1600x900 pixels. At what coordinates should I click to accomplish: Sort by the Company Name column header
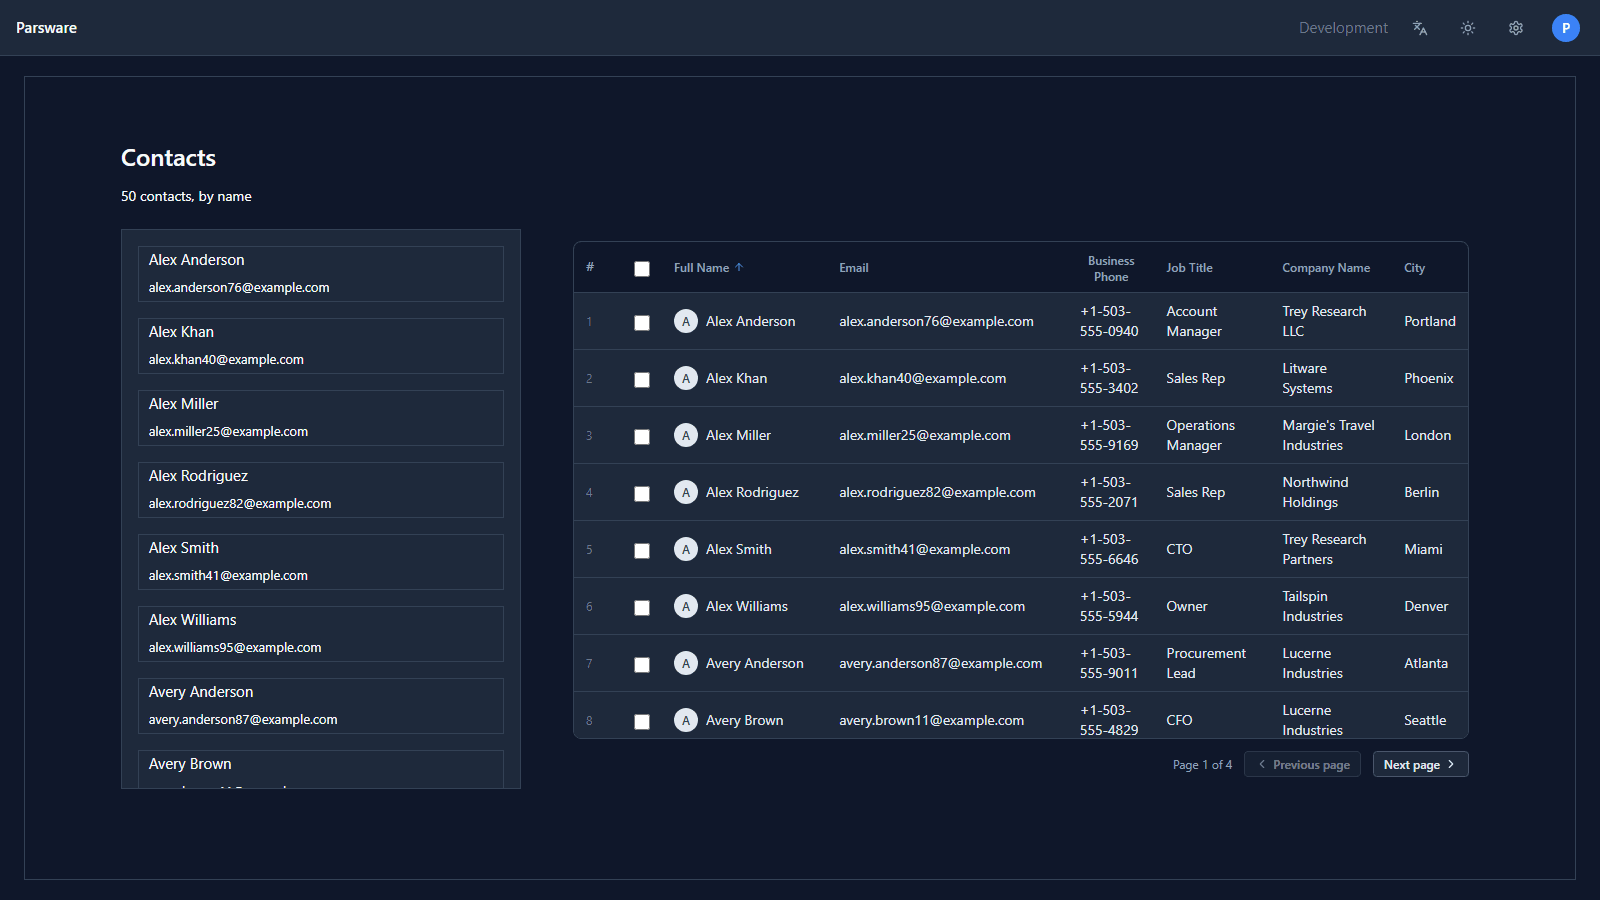(x=1326, y=268)
